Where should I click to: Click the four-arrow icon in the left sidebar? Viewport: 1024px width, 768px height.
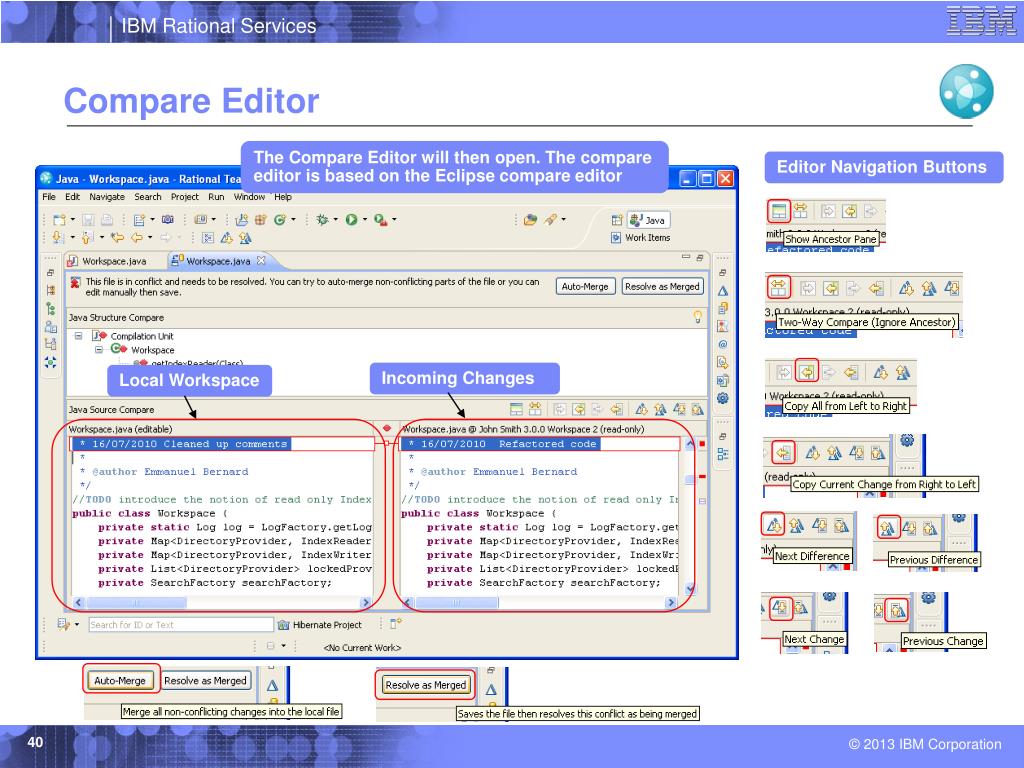[x=50, y=362]
